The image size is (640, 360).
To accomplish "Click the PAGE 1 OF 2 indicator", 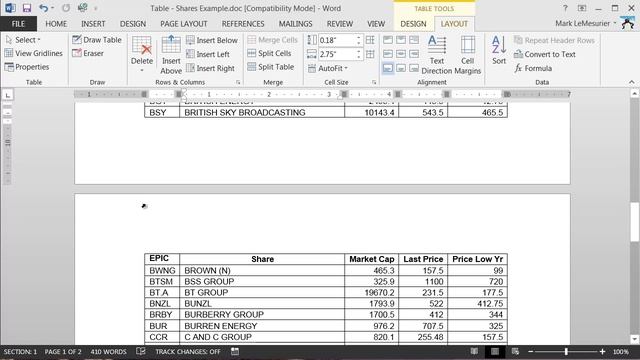I will (63, 351).
